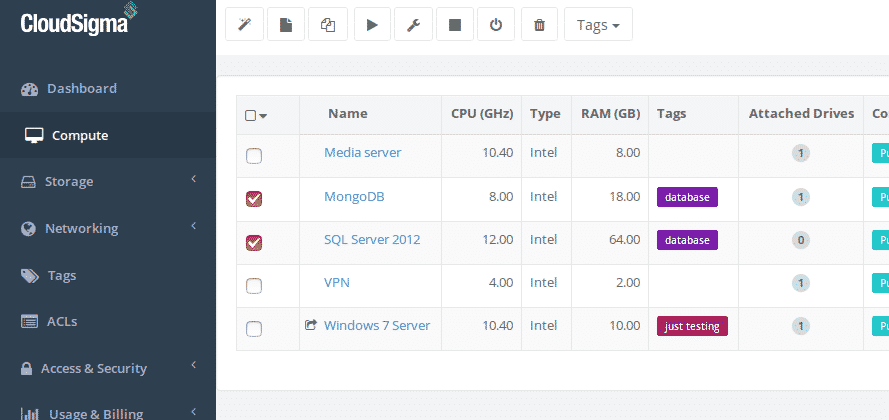Click the share icon beside Windows 7 Server

click(x=310, y=325)
